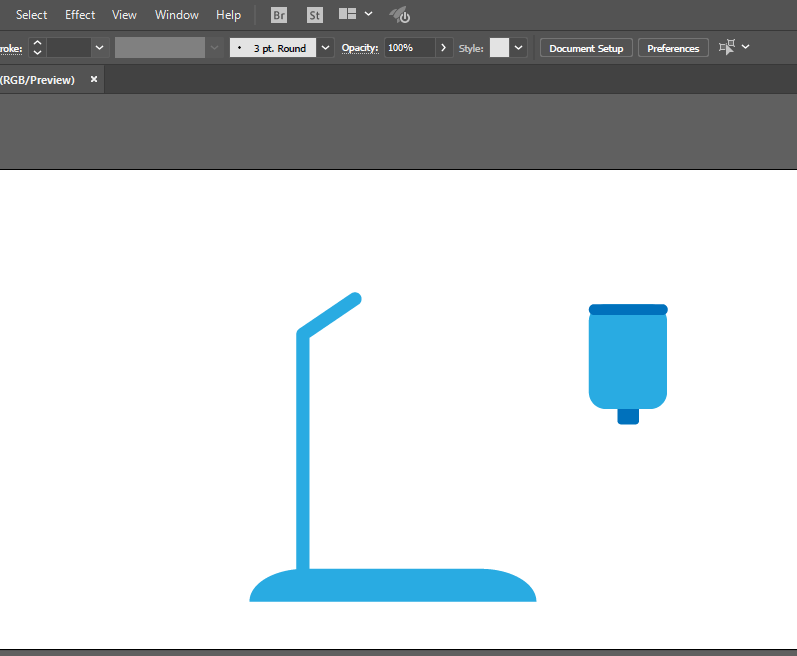Screen dimensions: 797x656
Task: Open Adobe Bridge via Br icon
Action: pos(279,15)
